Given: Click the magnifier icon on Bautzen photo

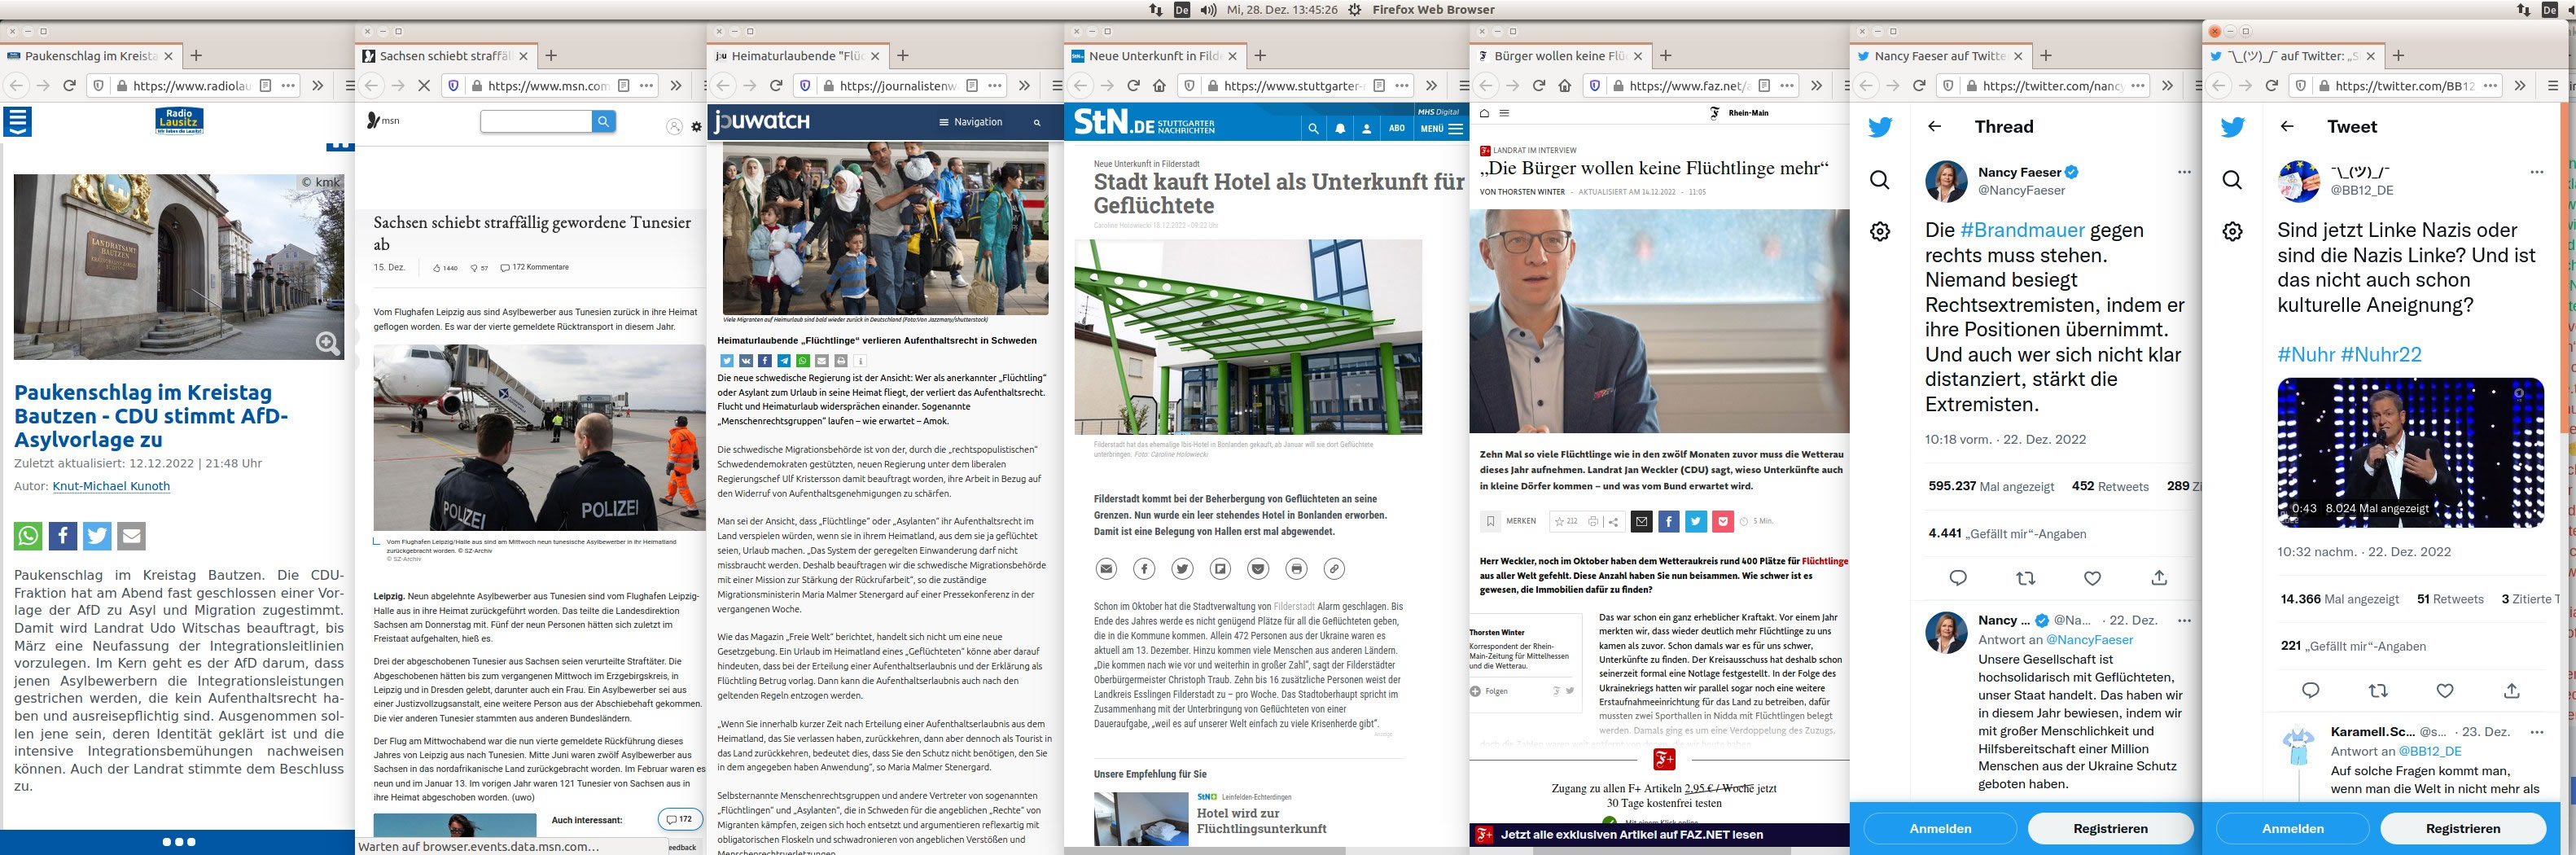Looking at the screenshot, I should coord(327,343).
